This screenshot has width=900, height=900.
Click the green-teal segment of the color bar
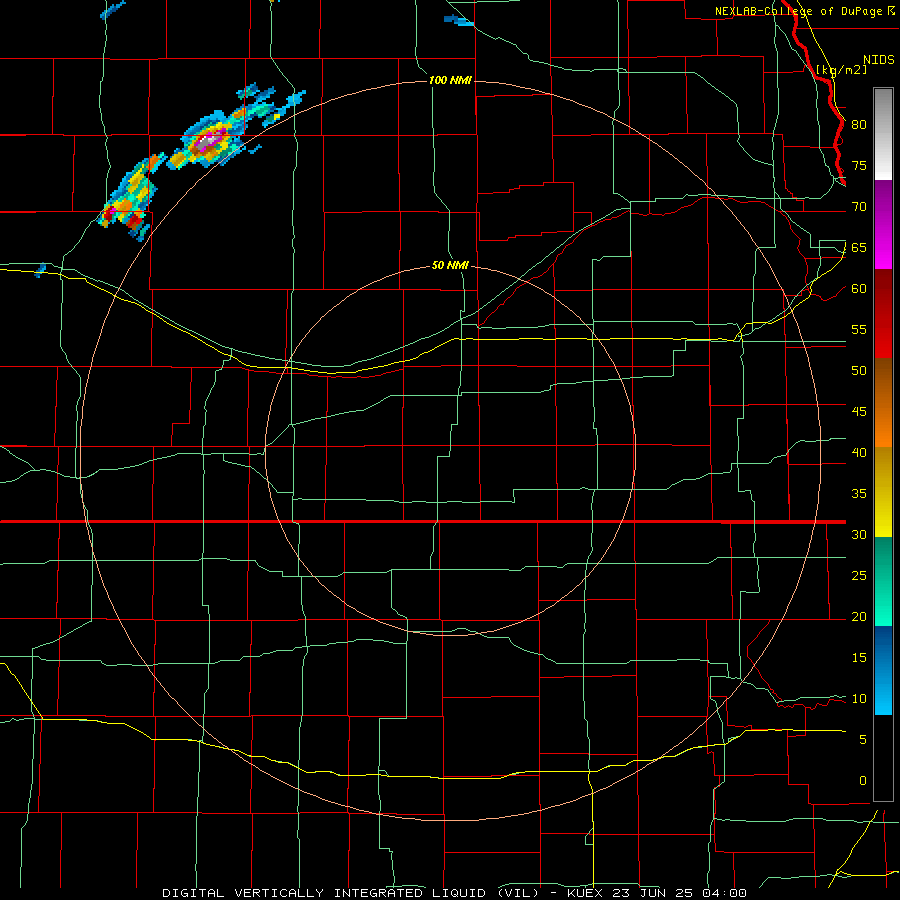[x=883, y=581]
